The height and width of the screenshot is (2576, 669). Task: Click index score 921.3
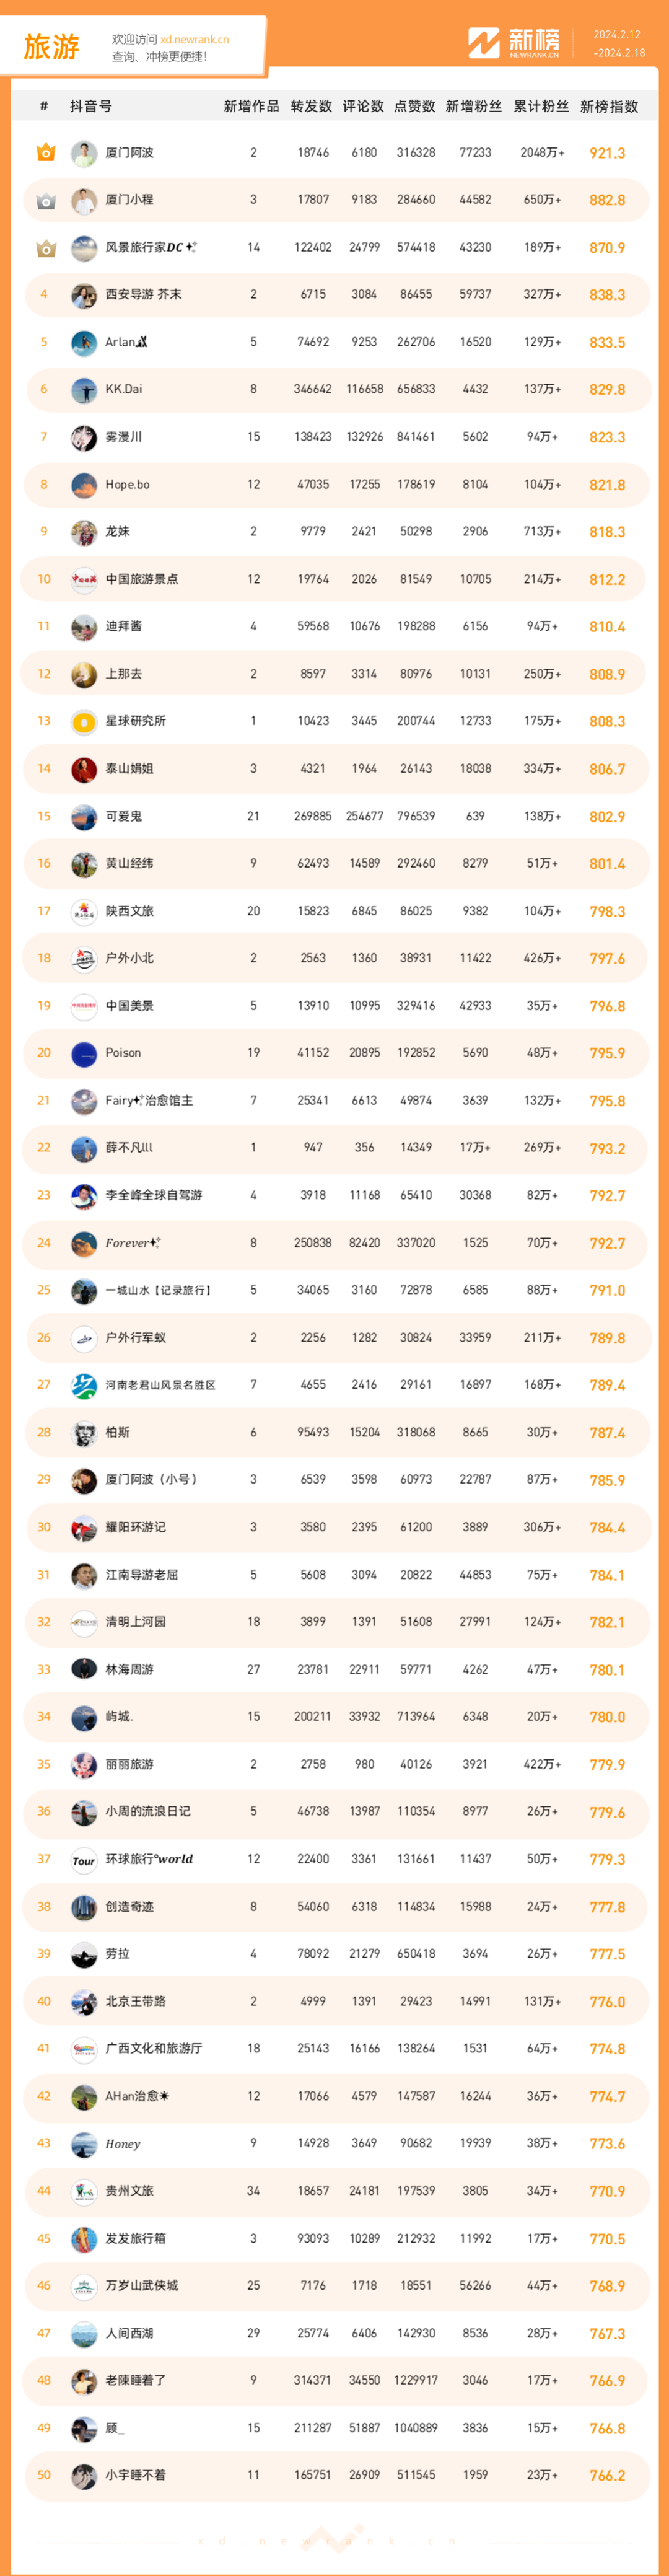tap(607, 153)
